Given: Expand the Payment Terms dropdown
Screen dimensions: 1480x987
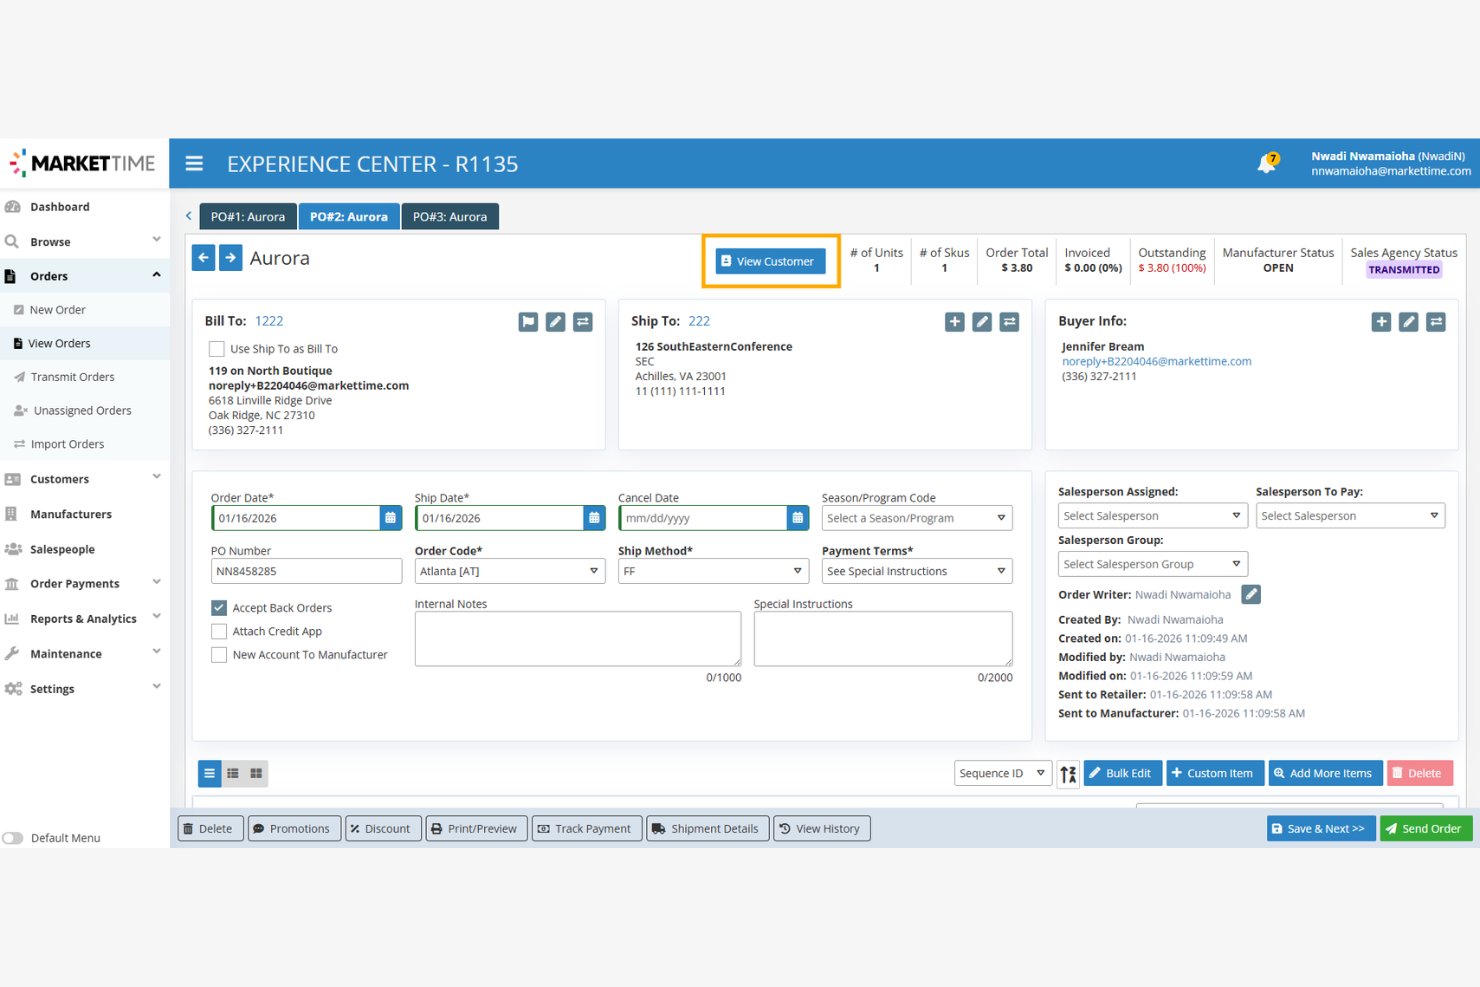Looking at the screenshot, I should point(916,570).
